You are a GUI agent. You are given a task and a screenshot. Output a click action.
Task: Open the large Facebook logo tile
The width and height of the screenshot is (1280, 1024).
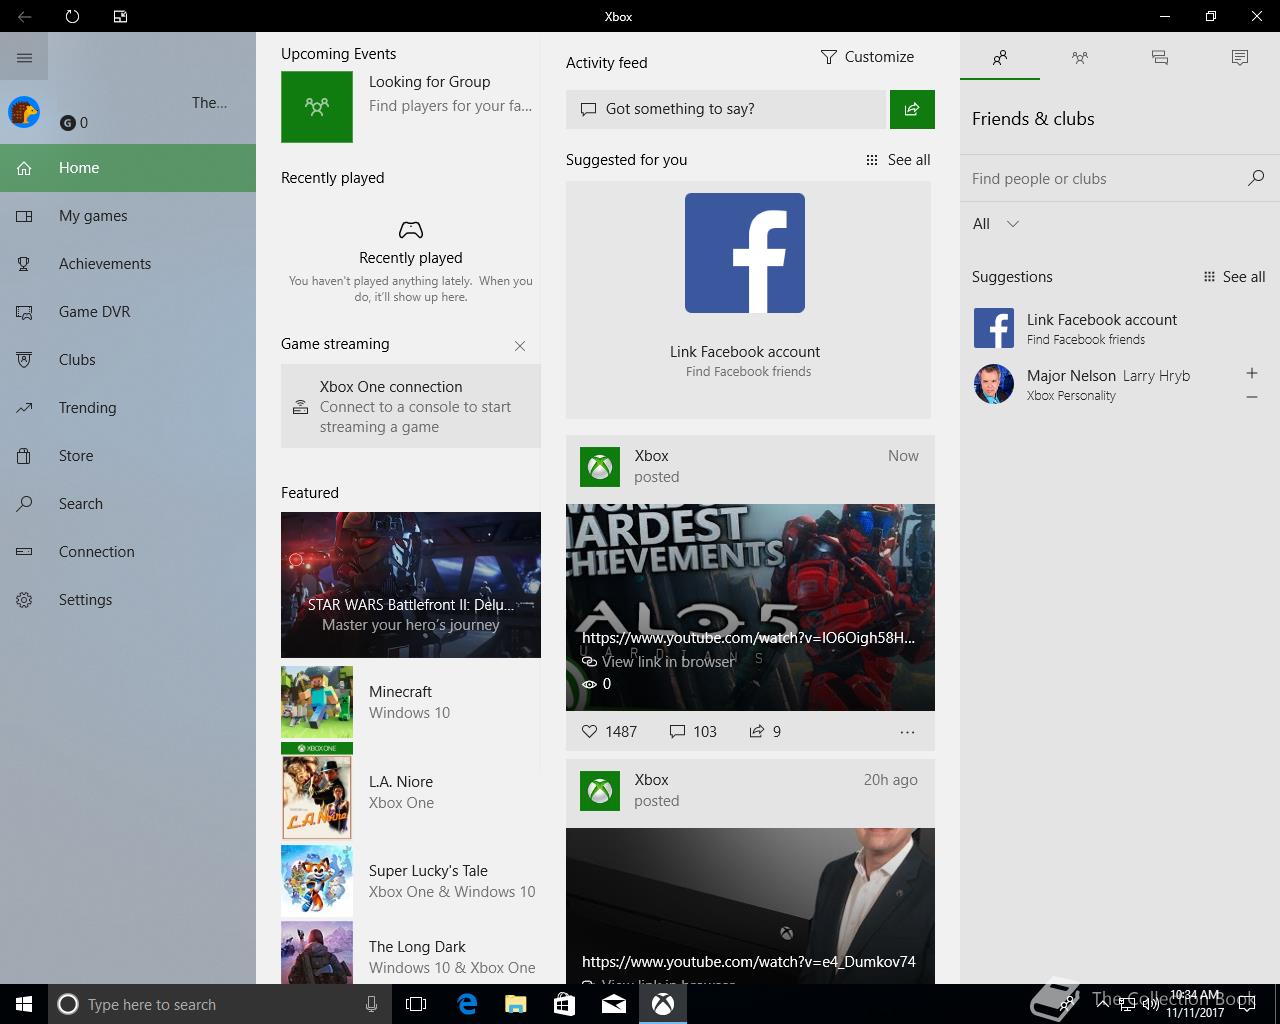tap(745, 253)
